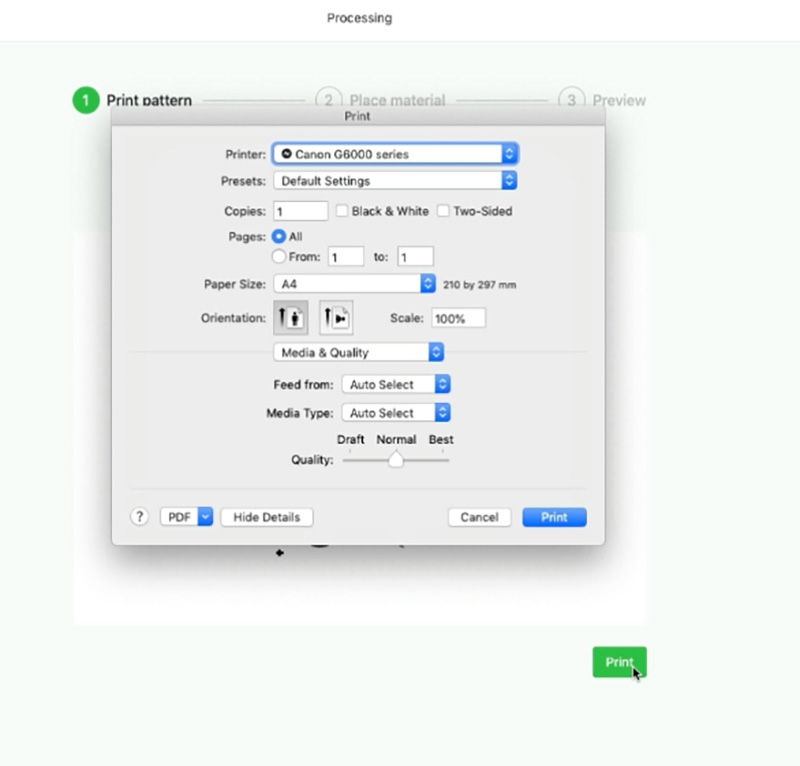Screen dimensions: 800x766
Task: Select the From page range radio button
Action: pyautogui.click(x=279, y=257)
